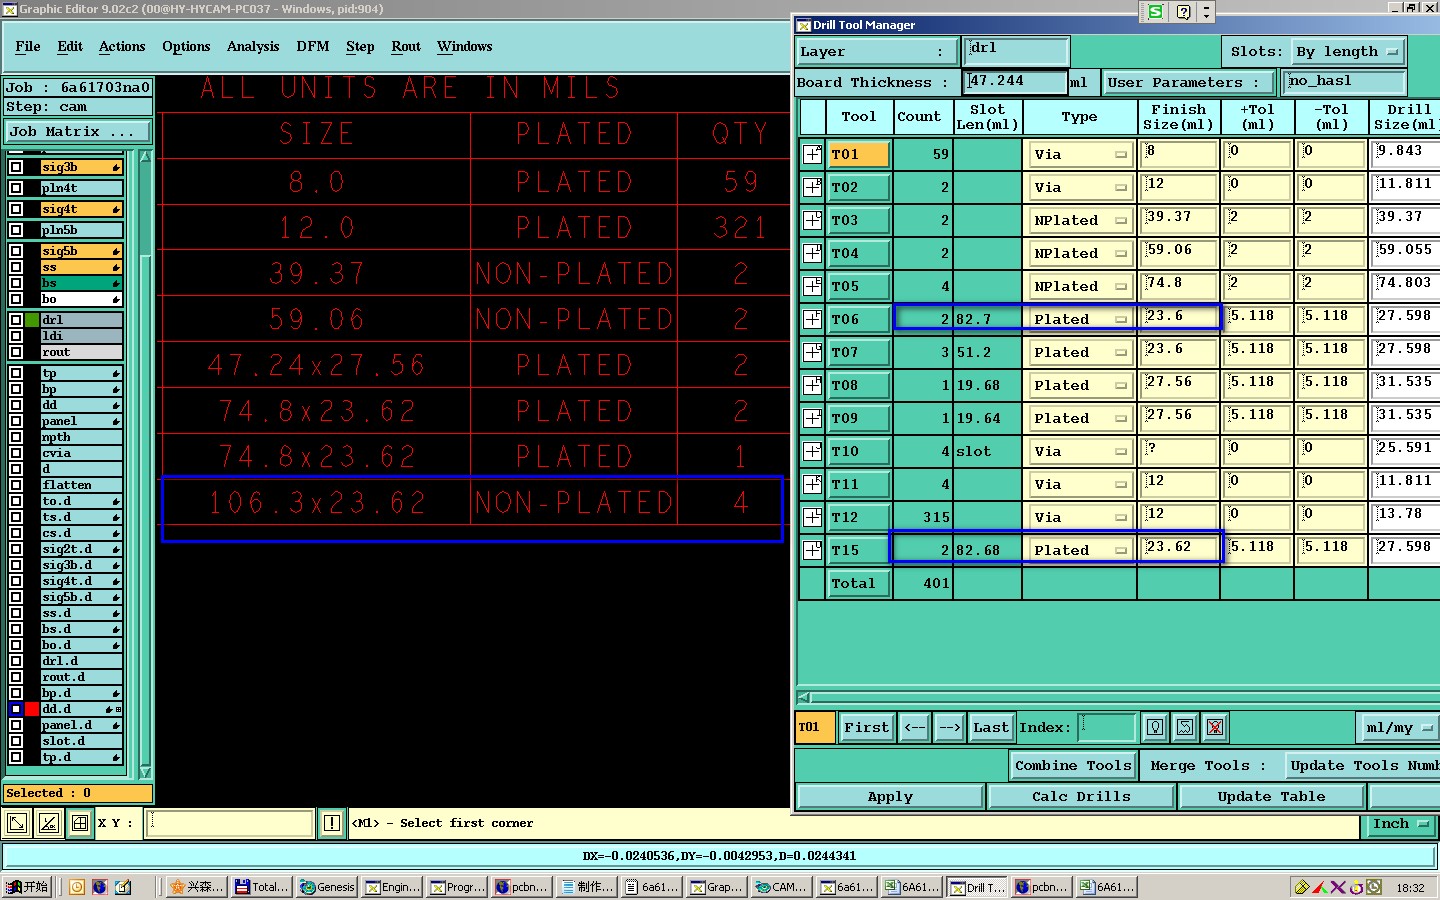Click layer list vertical scrollbar
Viewport: 1440px width, 900px height.
(145, 464)
